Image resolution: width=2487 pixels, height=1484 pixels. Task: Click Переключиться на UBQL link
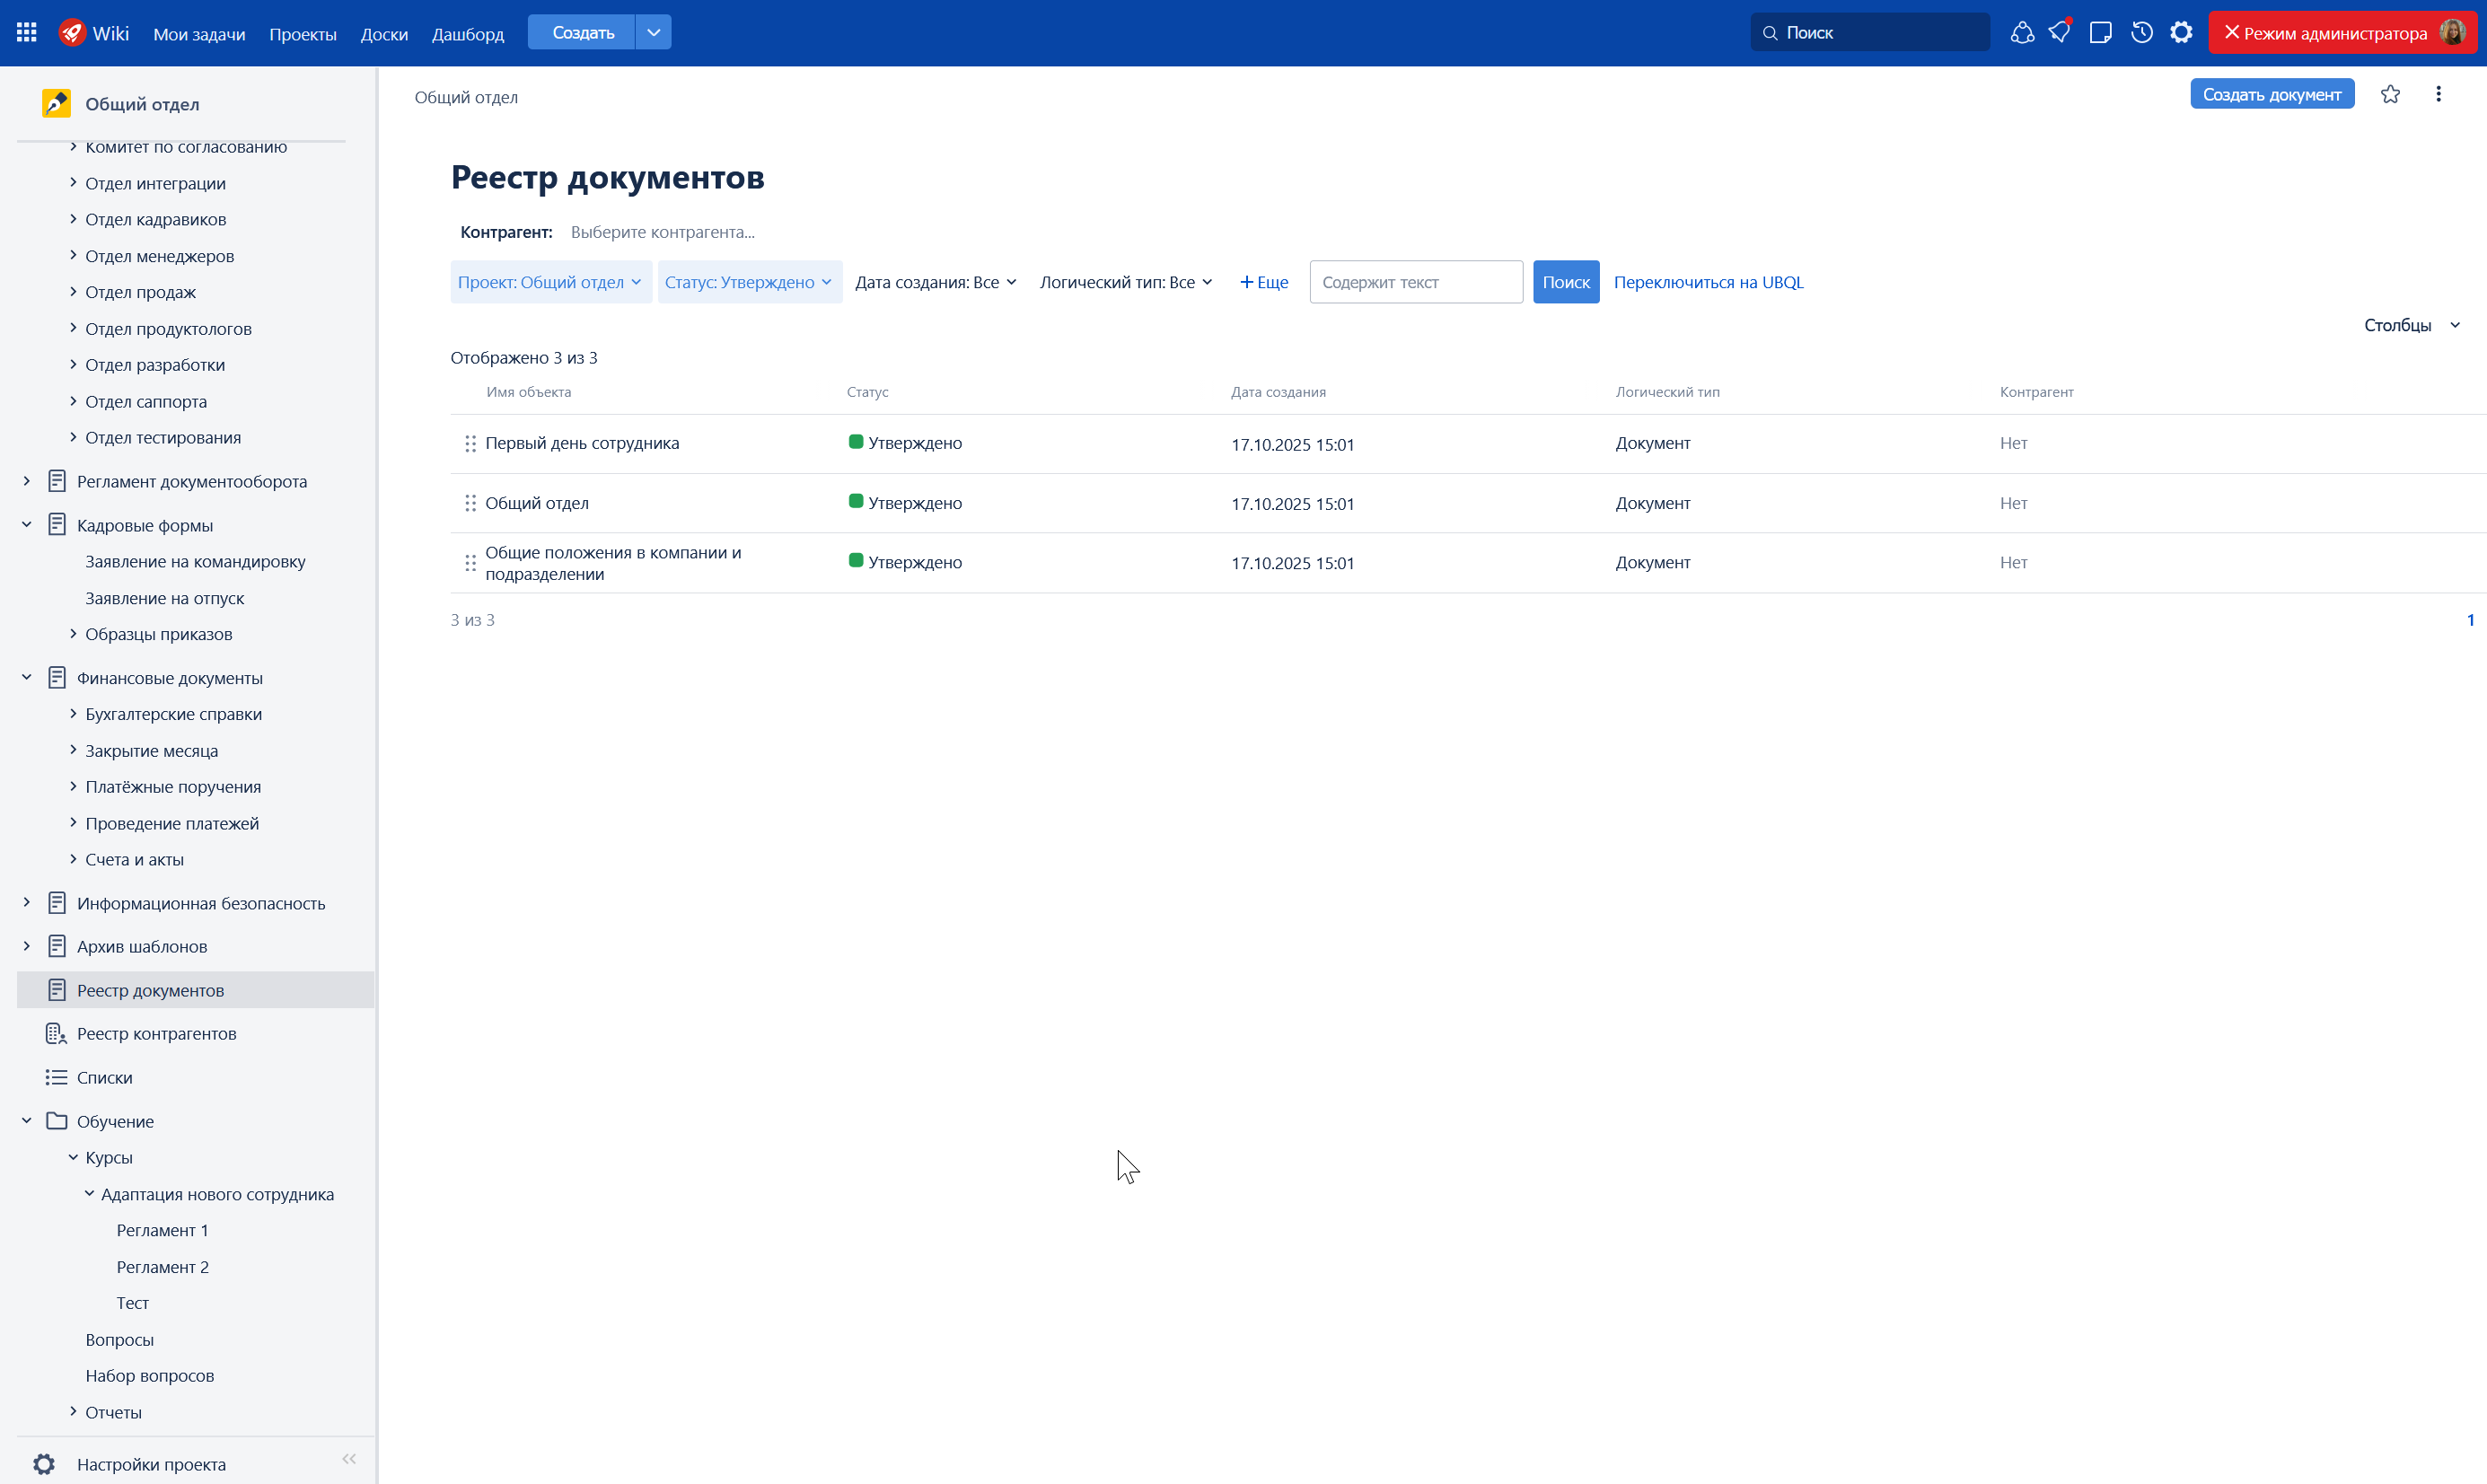(x=1708, y=282)
